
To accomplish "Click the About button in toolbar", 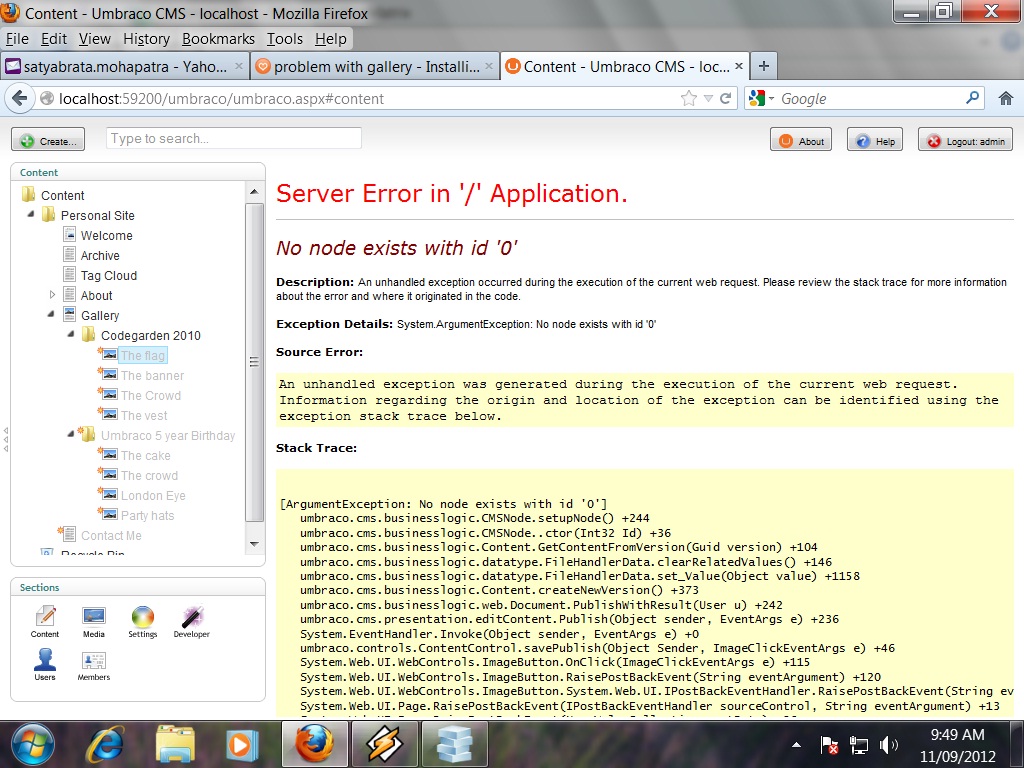I will pos(801,140).
